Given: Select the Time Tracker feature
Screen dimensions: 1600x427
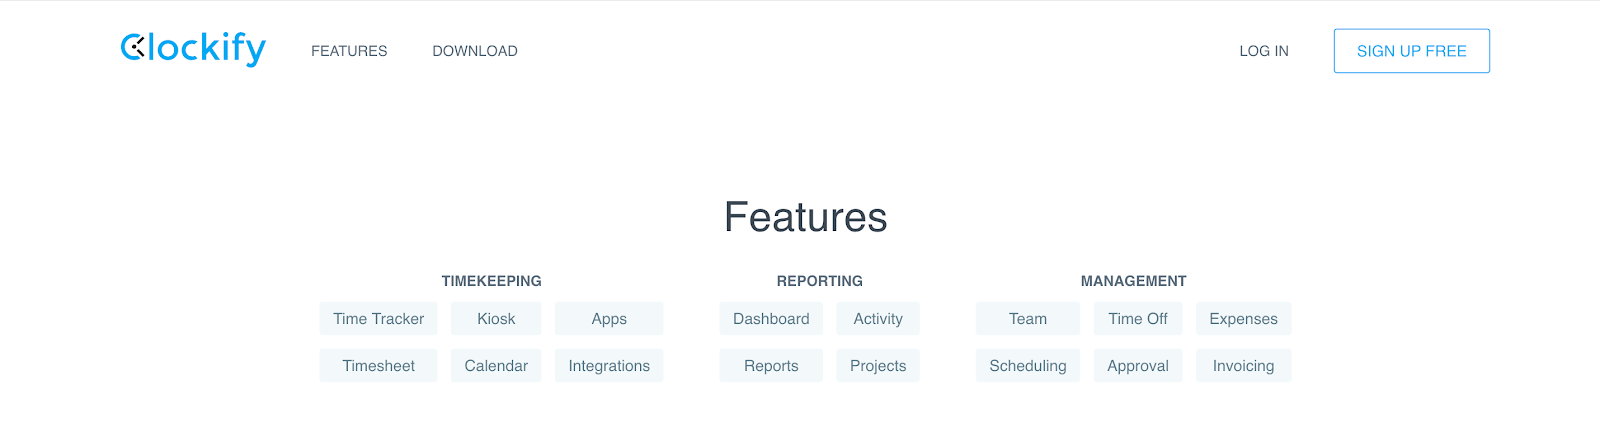Looking at the screenshot, I should click(x=378, y=319).
